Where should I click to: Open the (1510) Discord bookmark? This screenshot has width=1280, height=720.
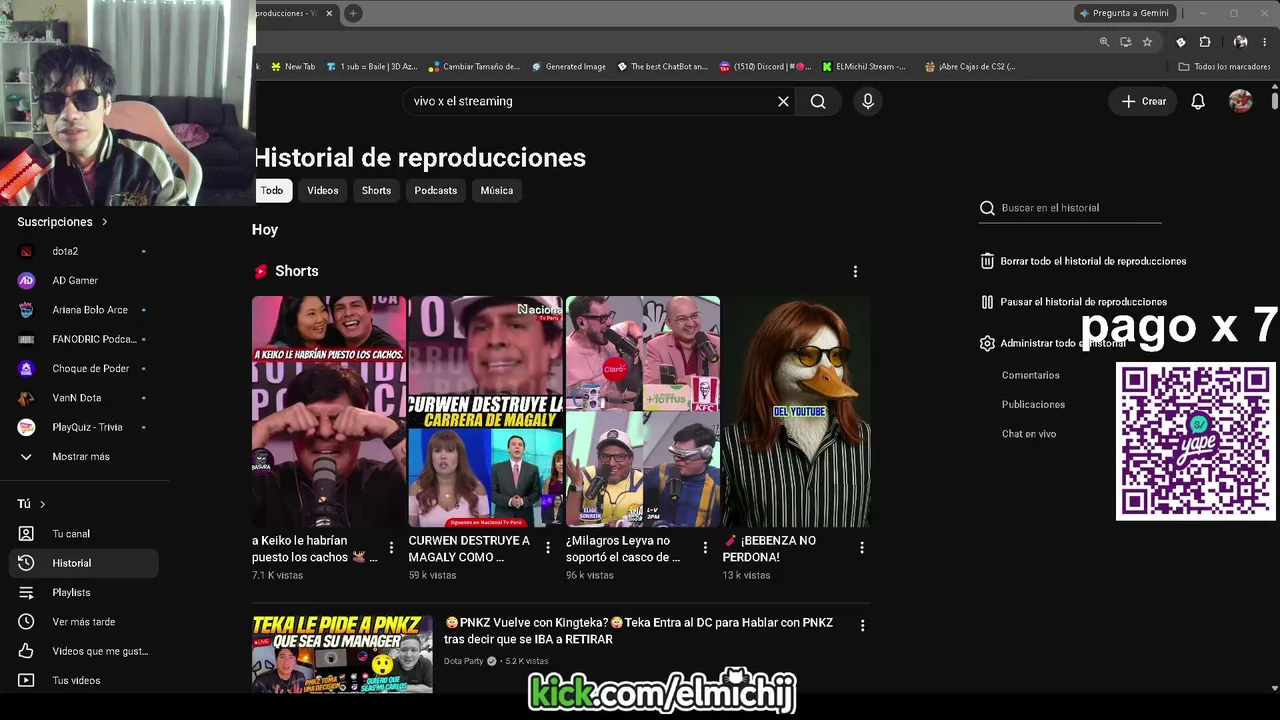pyautogui.click(x=765, y=67)
